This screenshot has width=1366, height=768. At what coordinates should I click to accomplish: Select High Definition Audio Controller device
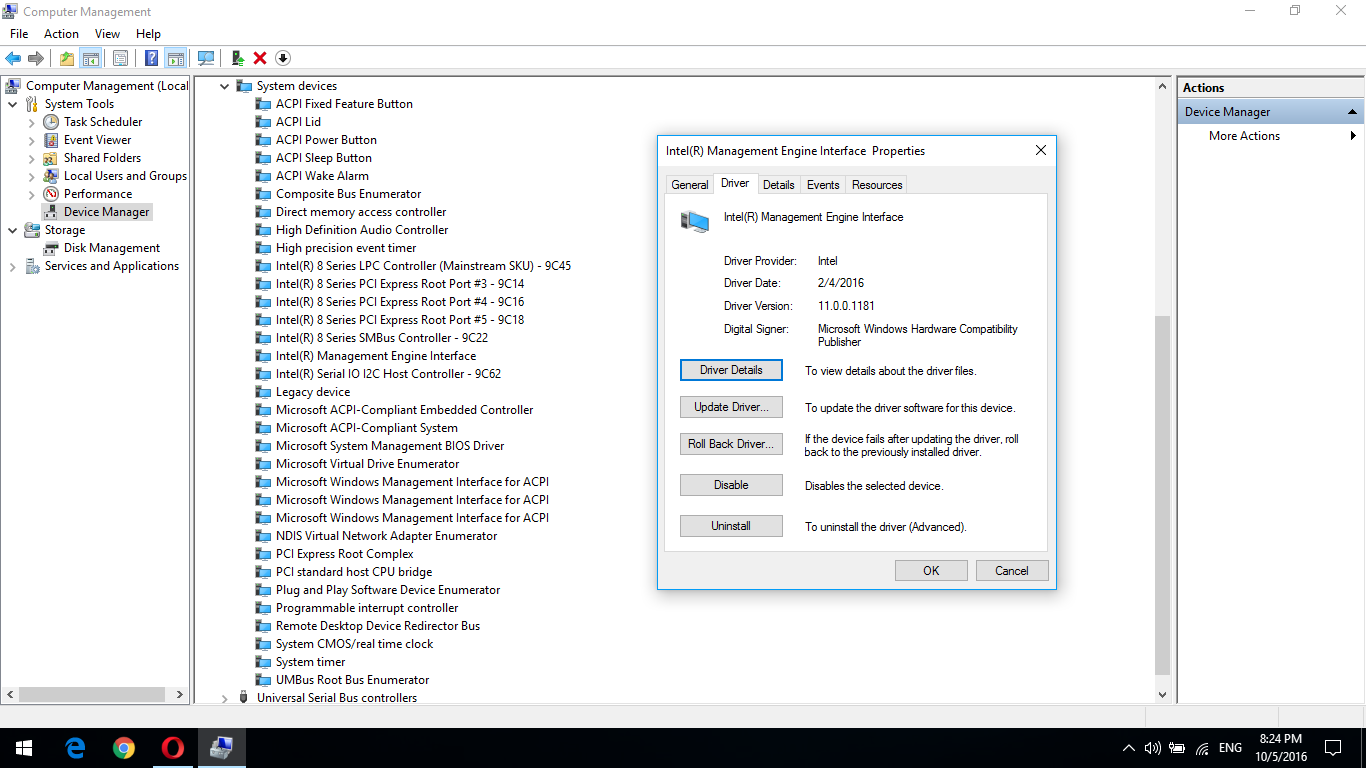coord(362,230)
